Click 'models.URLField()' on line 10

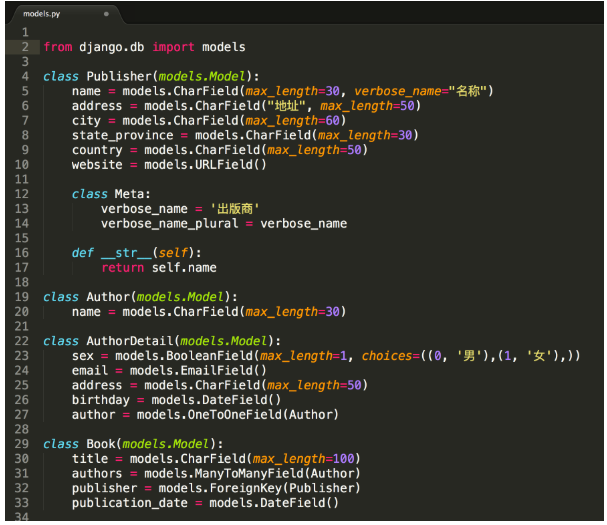click(206, 165)
